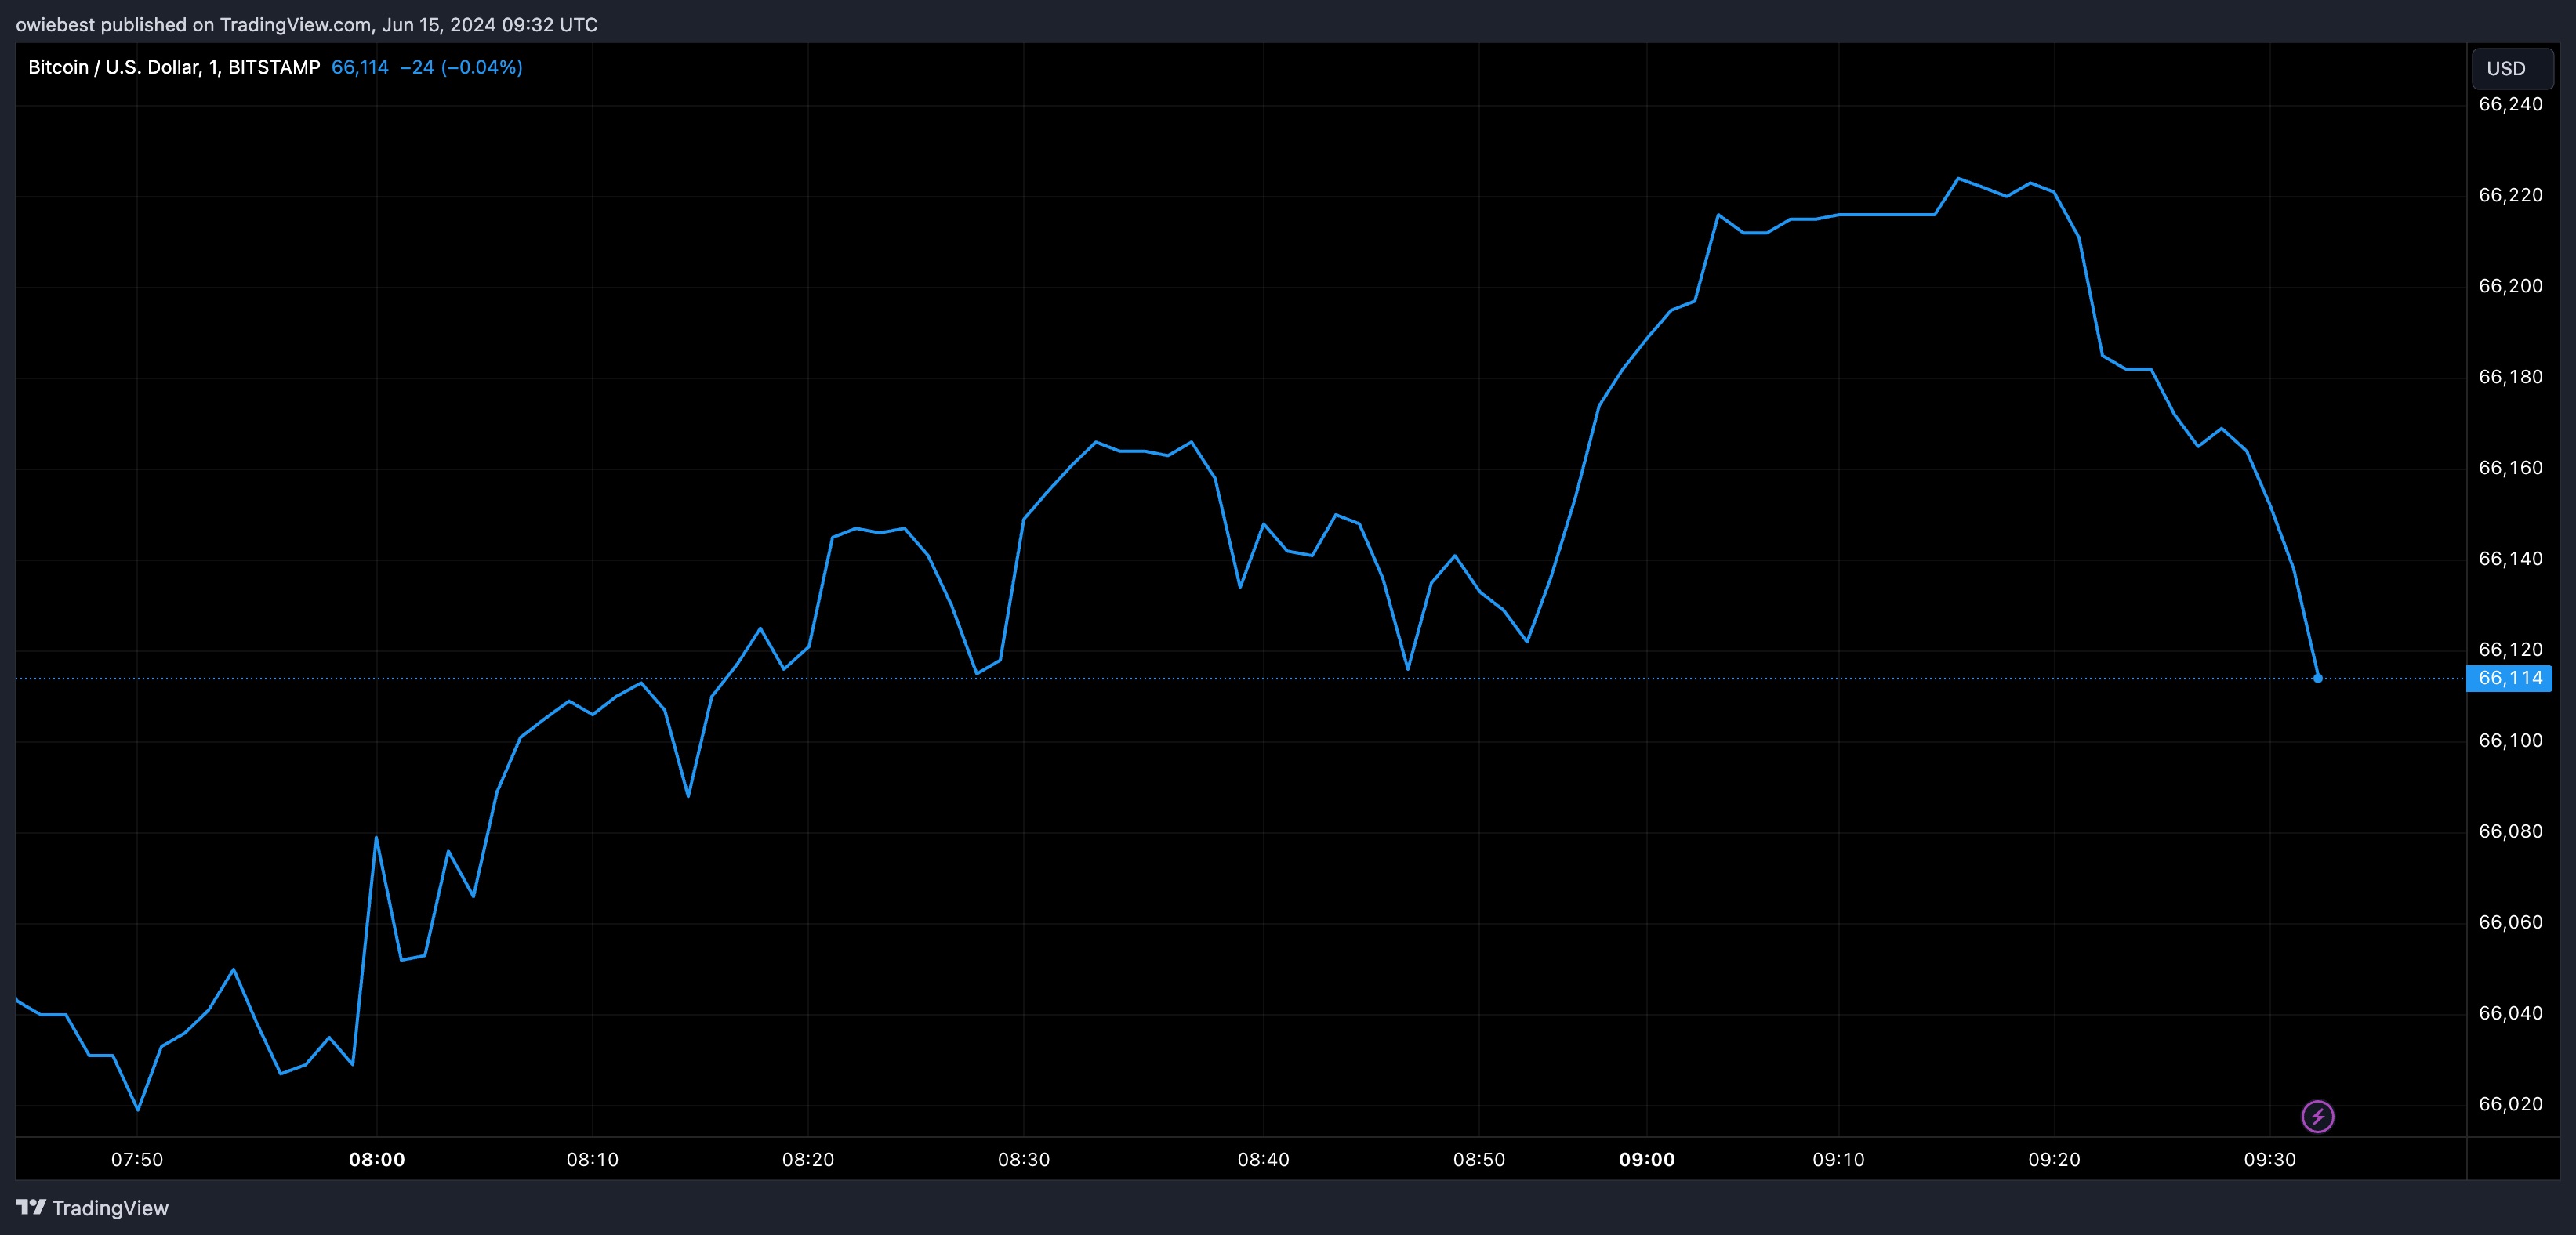Click the purple lightning bolt icon

click(2317, 1116)
